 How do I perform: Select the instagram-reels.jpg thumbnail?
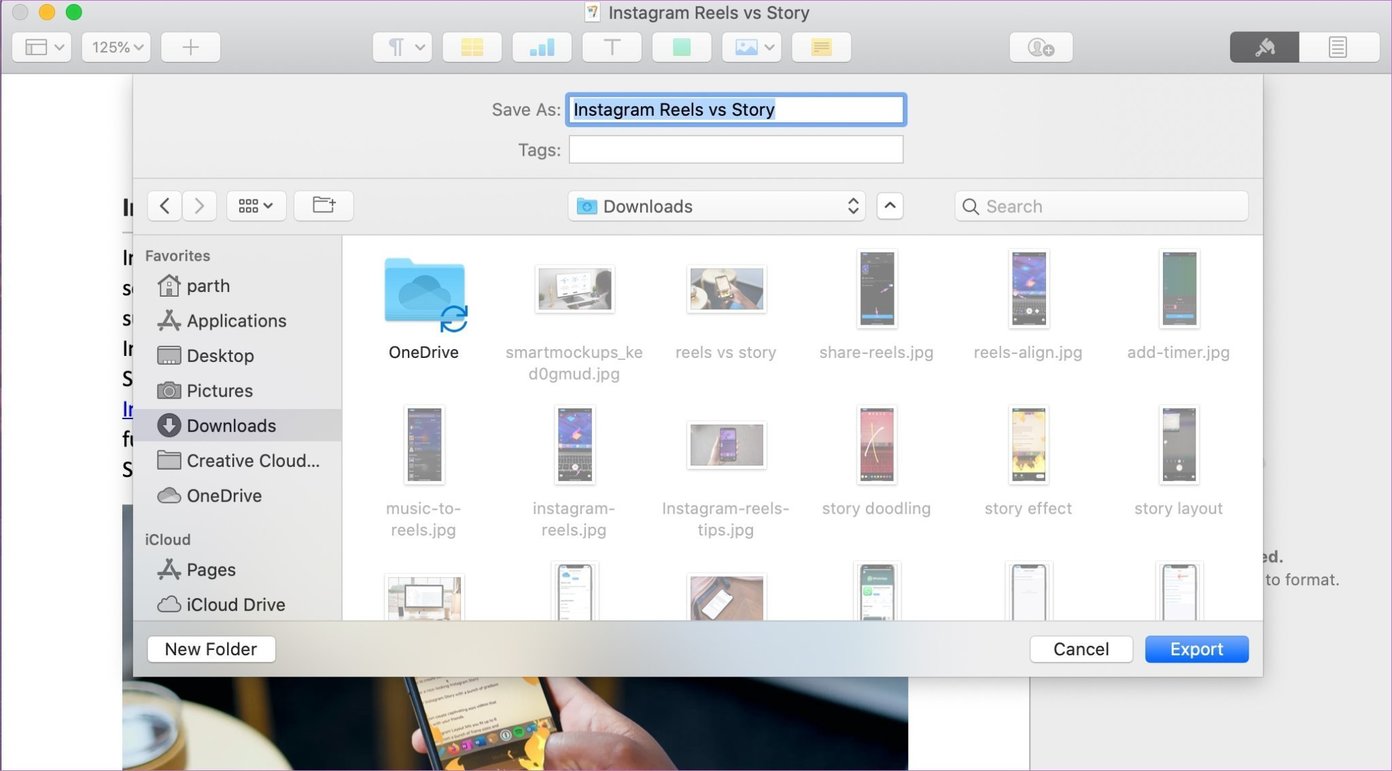click(x=575, y=445)
